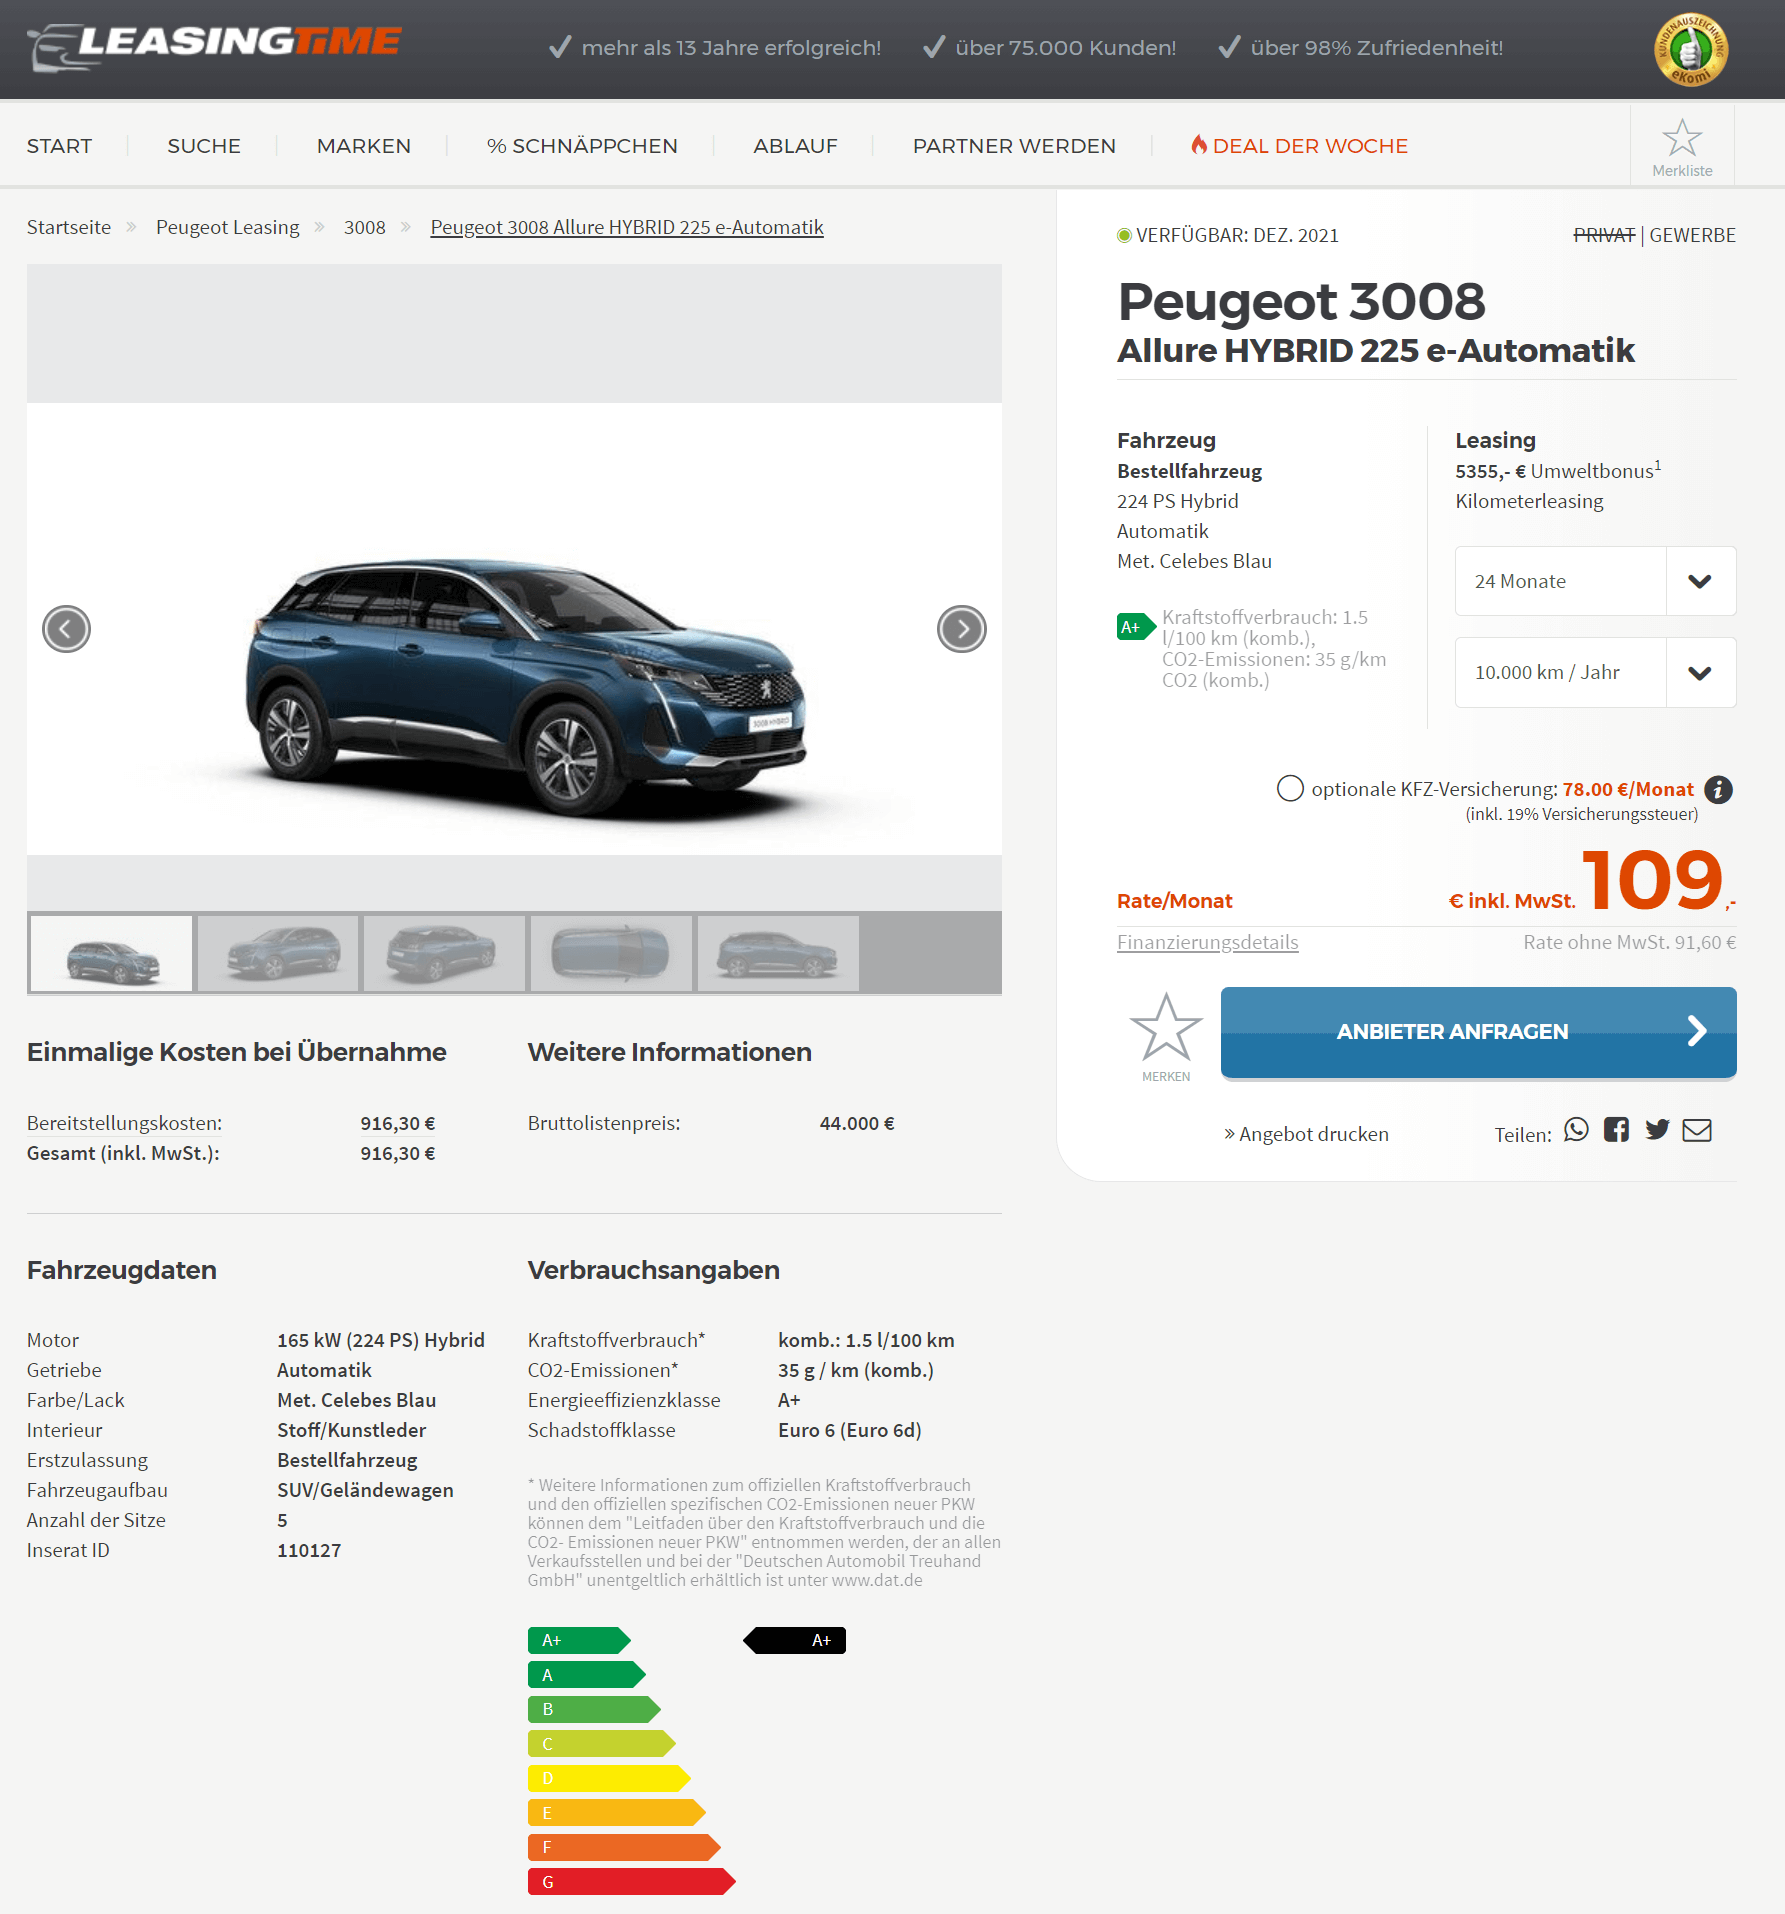Open the 24 Monate duration dropdown
Screen dimensions: 1785x1914
point(1595,581)
